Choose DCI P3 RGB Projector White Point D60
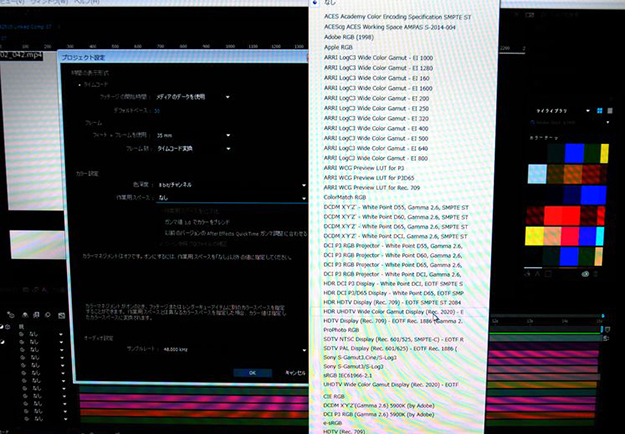Viewport: 625px width, 434px height. click(x=393, y=255)
